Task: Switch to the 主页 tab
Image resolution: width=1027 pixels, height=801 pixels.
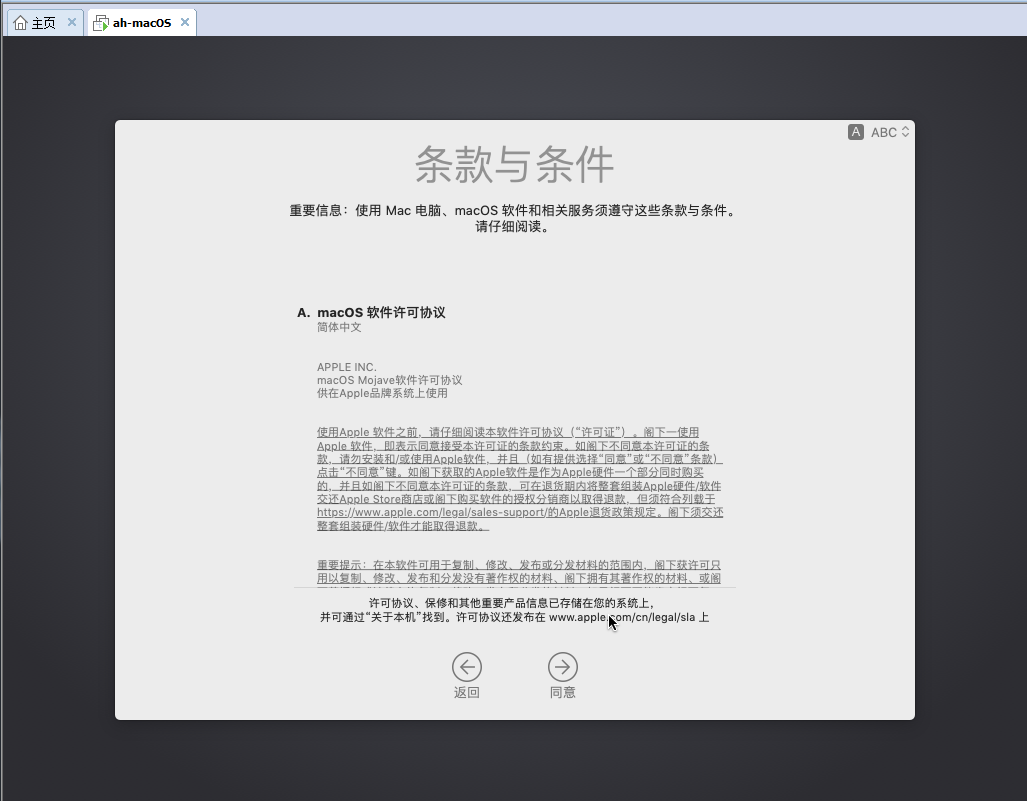Action: 44,23
